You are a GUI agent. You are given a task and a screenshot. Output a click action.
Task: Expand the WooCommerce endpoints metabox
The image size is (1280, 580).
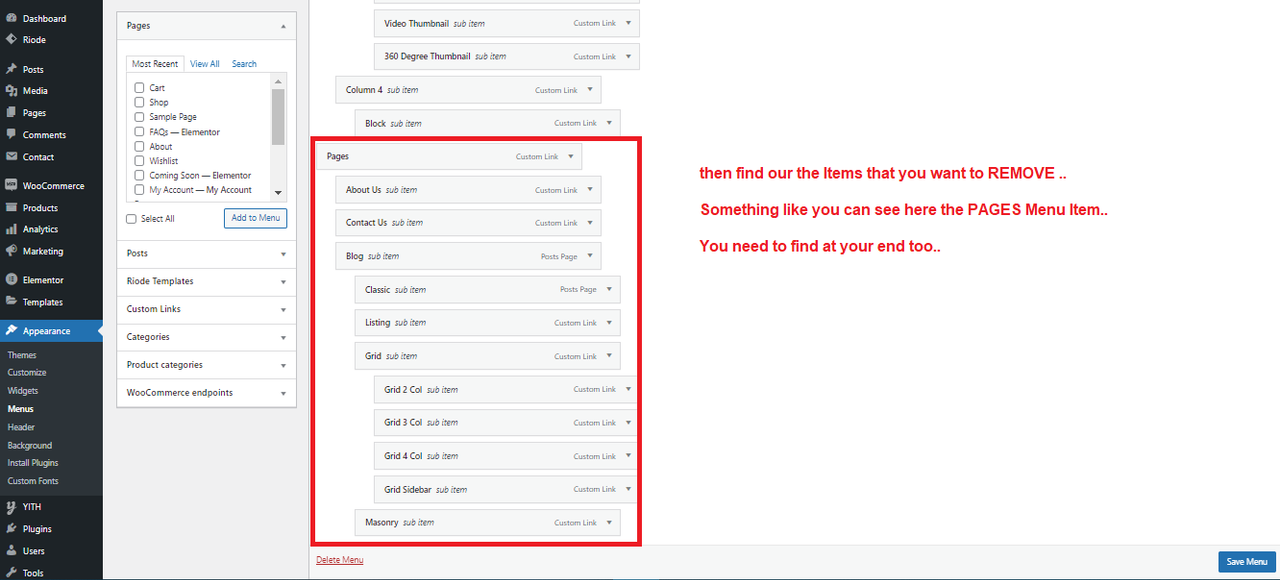(x=283, y=393)
